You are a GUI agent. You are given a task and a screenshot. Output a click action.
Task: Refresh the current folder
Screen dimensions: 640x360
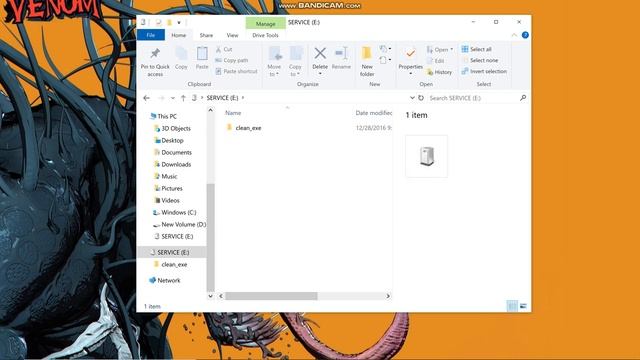pos(421,98)
